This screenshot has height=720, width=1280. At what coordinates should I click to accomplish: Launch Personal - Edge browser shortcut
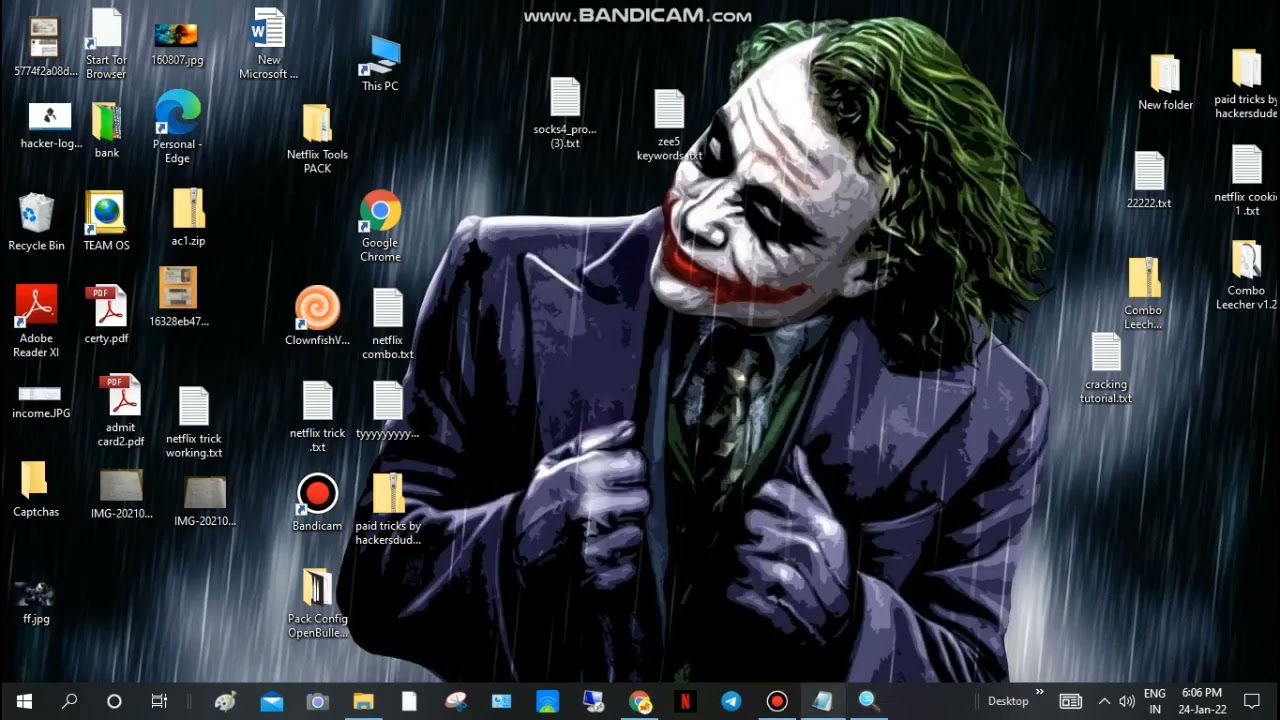click(177, 127)
